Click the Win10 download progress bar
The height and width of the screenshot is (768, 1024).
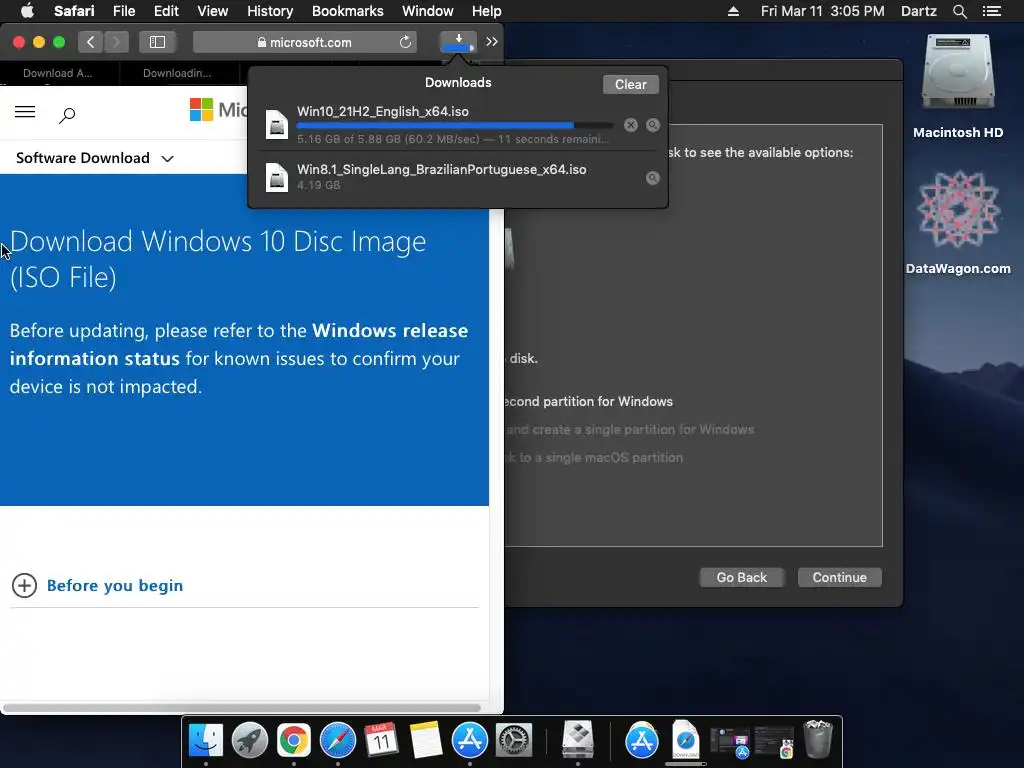click(x=455, y=125)
